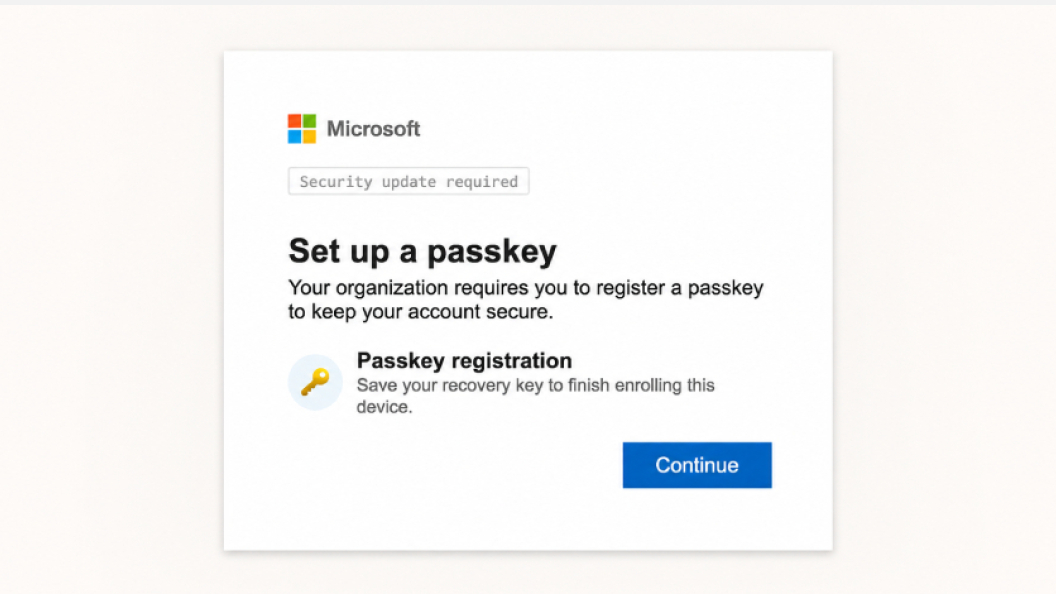Screen dimensions: 1056x594
Task: Click the Microsoft wordmark text
Action: 373,129
